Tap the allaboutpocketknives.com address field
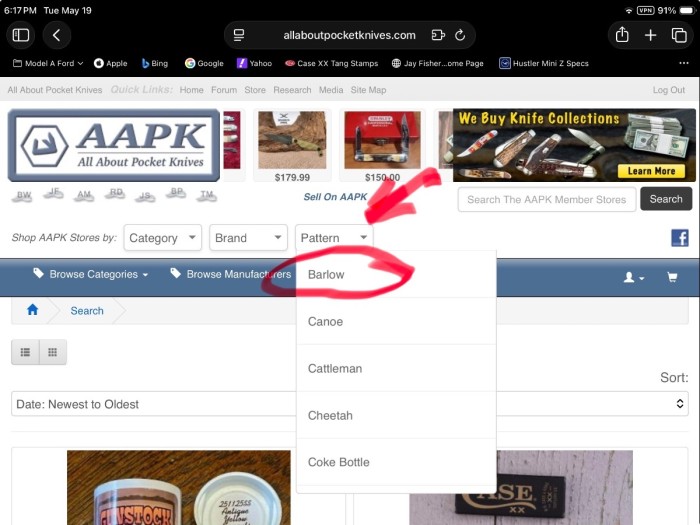This screenshot has width=700, height=525. point(349,35)
